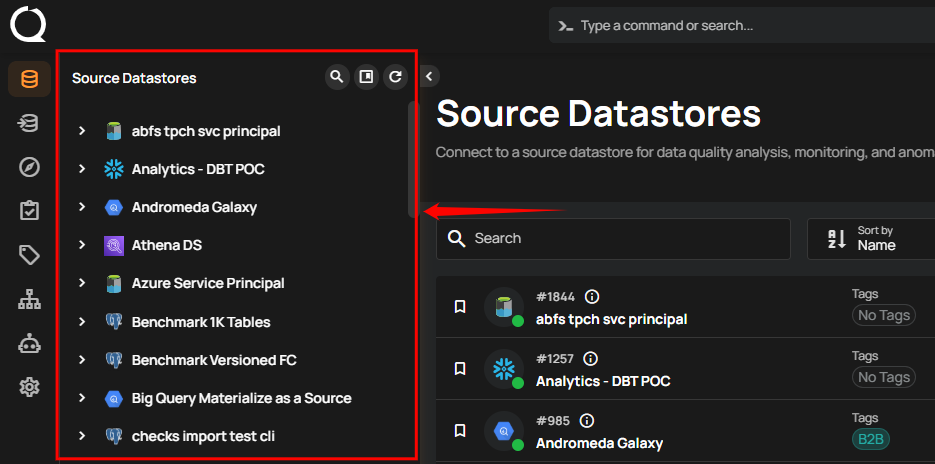Screen dimensions: 935x464
Task: Open the Sort by Name dropdown
Action: coord(872,239)
